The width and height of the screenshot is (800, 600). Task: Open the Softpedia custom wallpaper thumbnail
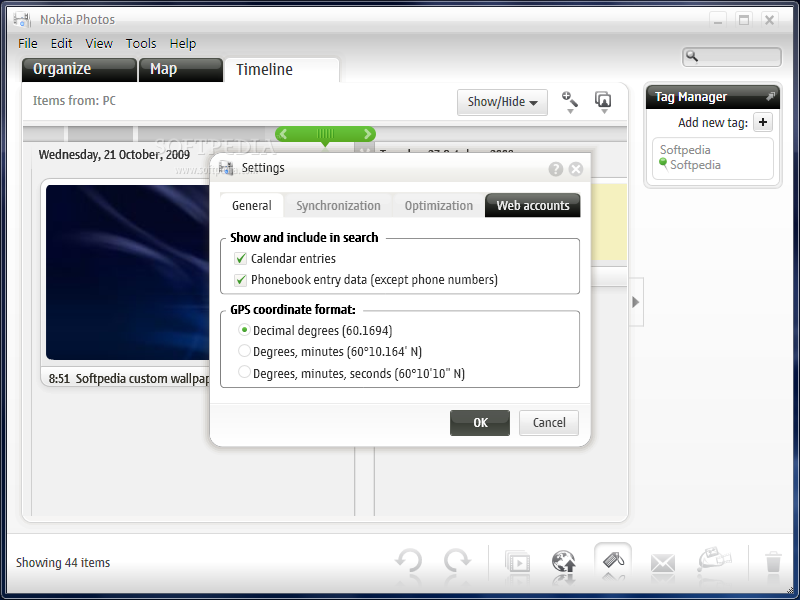click(128, 272)
